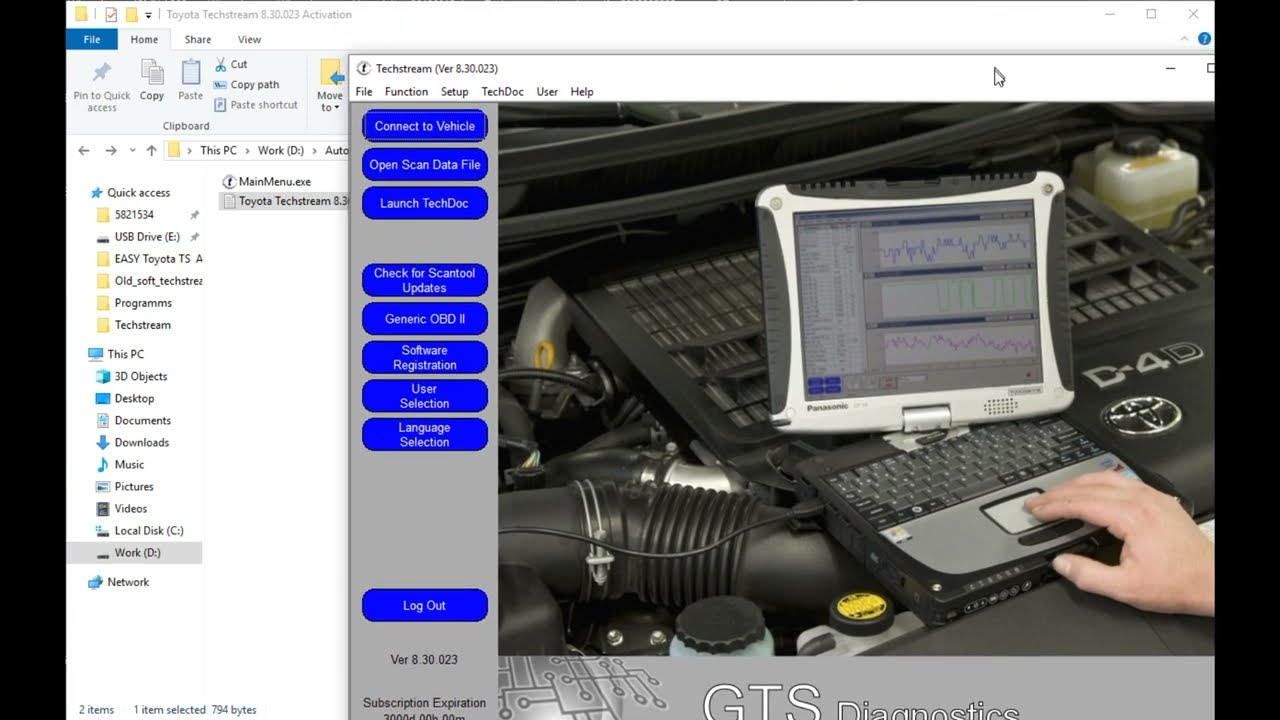Image resolution: width=1280 pixels, height=720 pixels.
Task: Open Network in navigation pane
Action: (127, 582)
